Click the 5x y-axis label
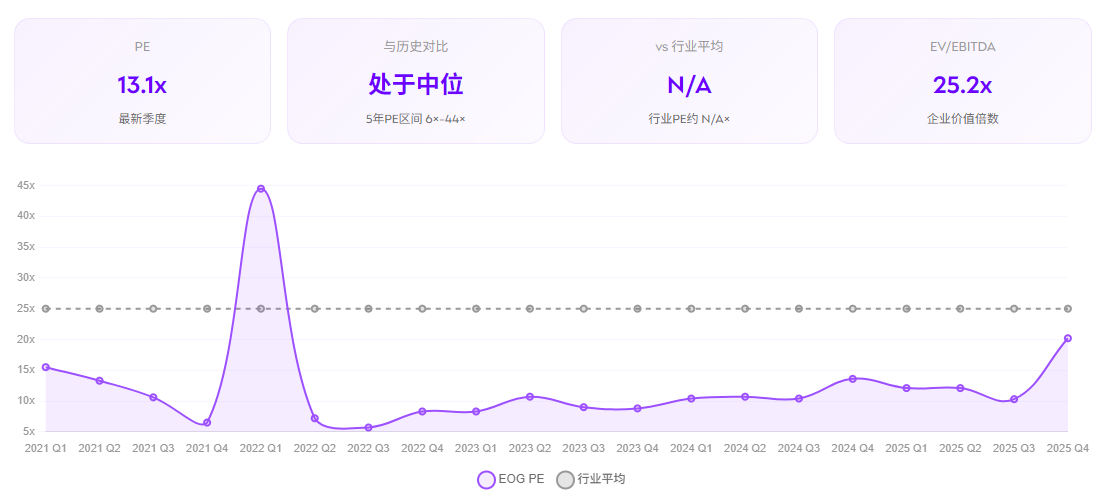This screenshot has width=1099, height=499. [x=29, y=432]
